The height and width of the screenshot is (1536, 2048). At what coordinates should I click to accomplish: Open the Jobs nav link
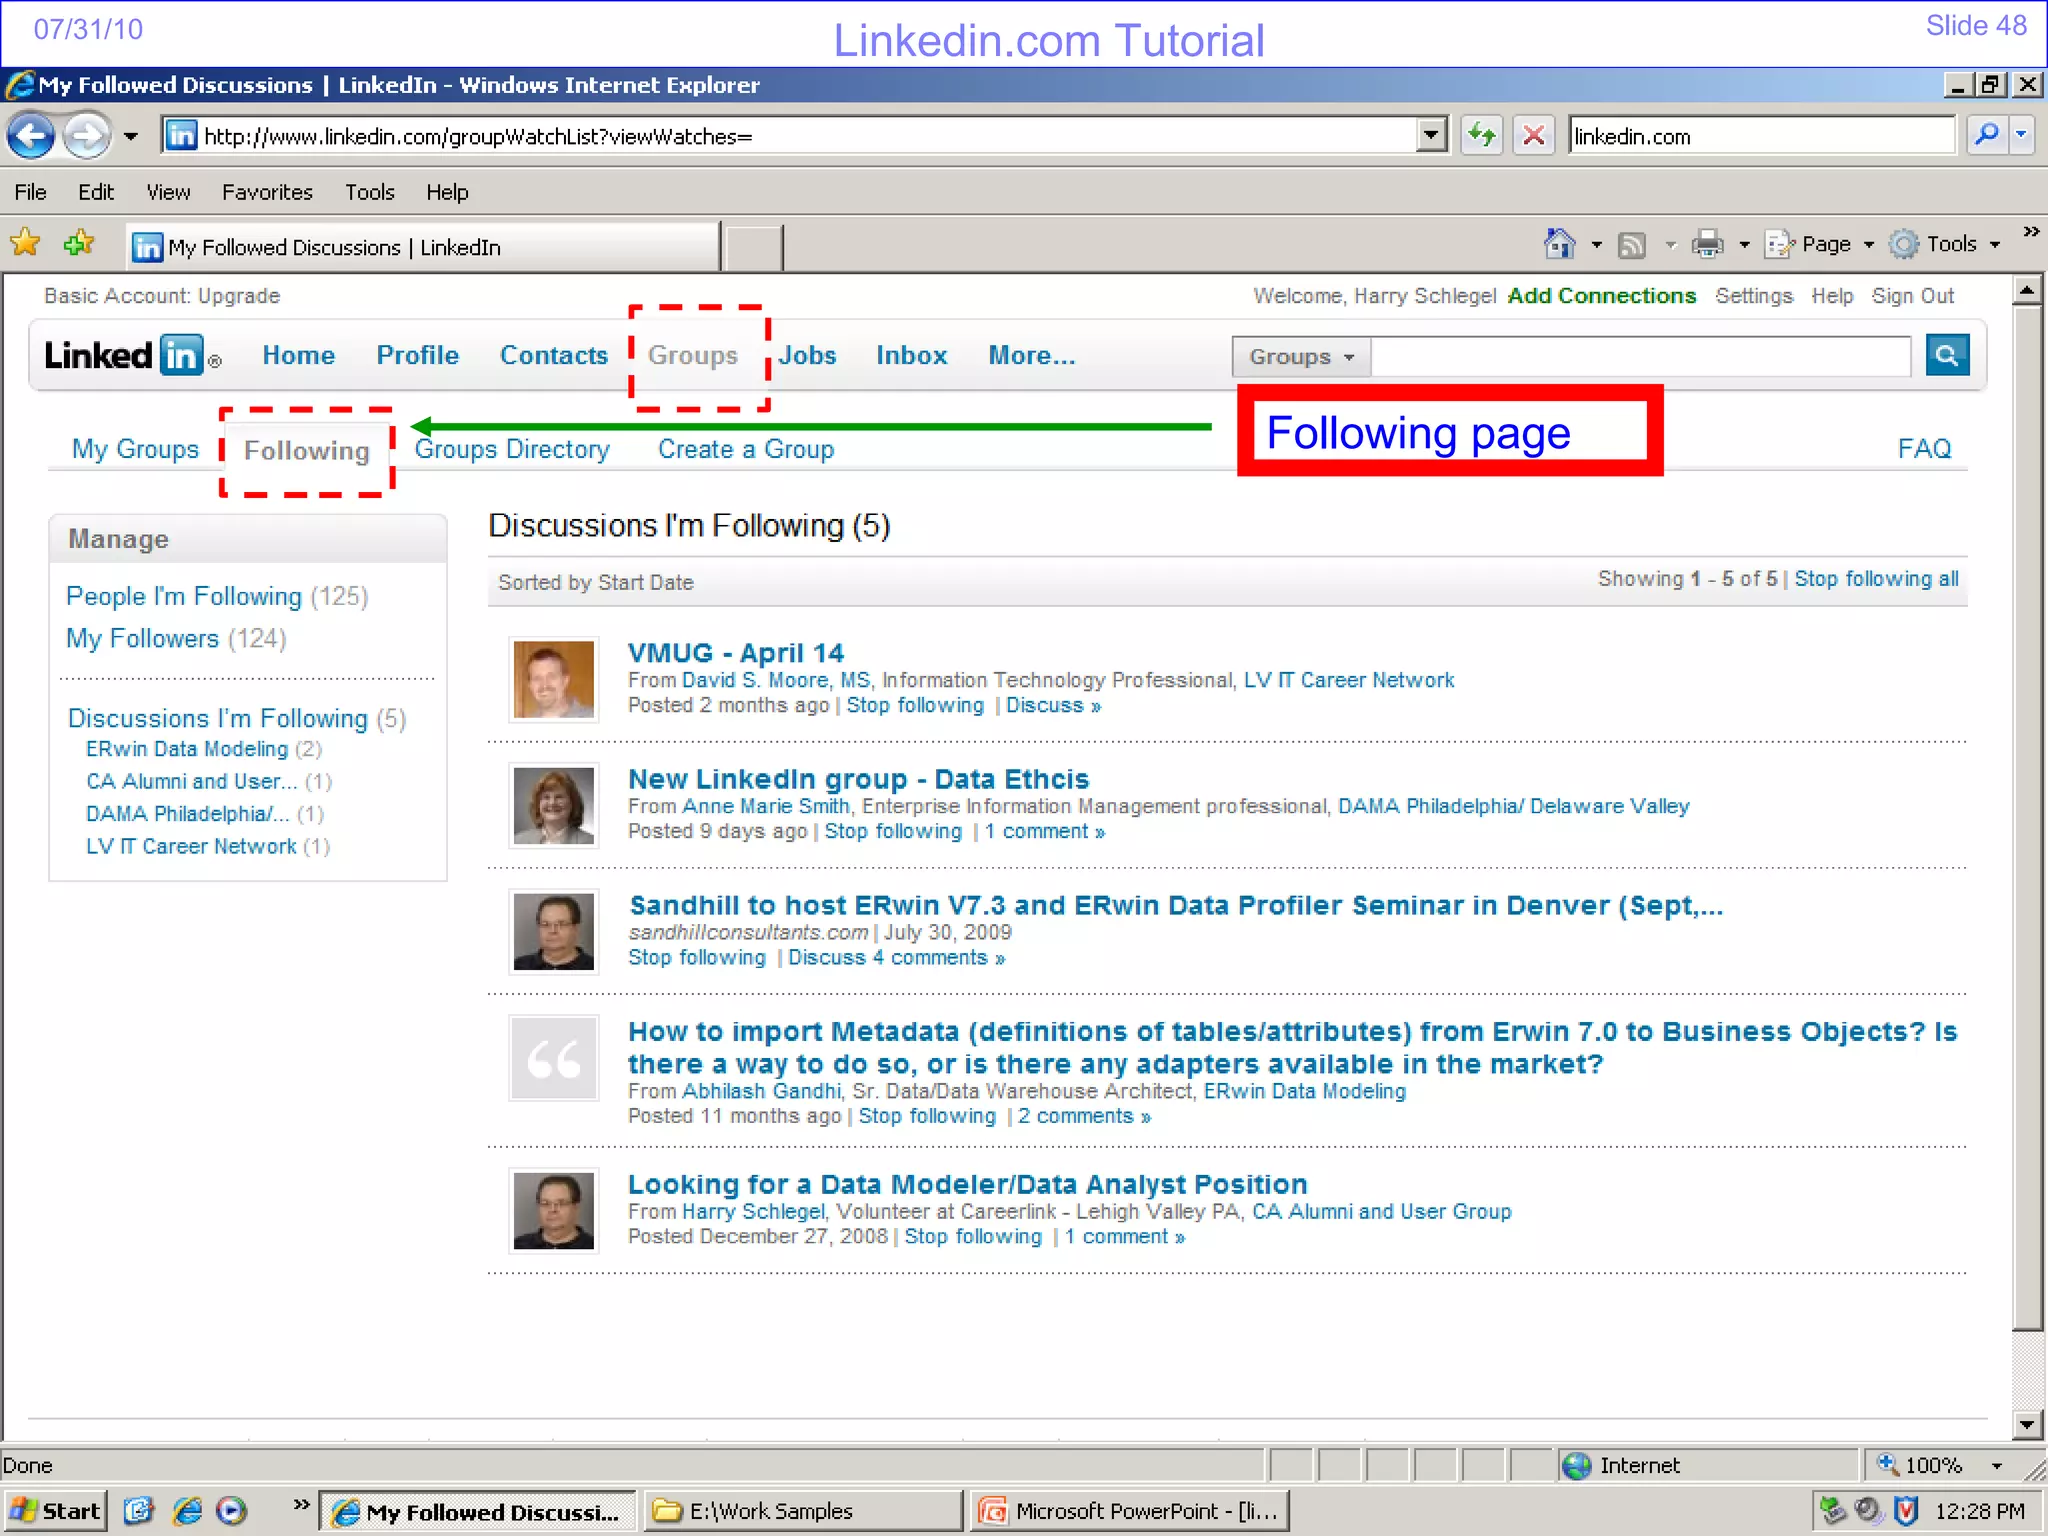[807, 355]
